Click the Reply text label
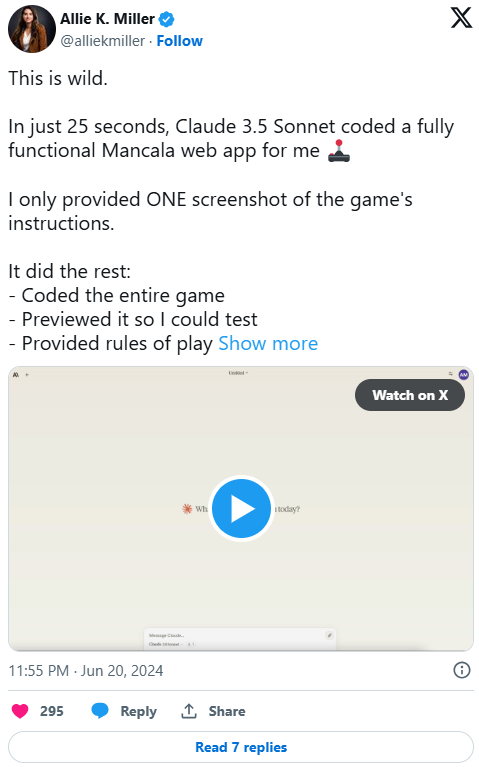This screenshot has width=479, height=767. [138, 711]
